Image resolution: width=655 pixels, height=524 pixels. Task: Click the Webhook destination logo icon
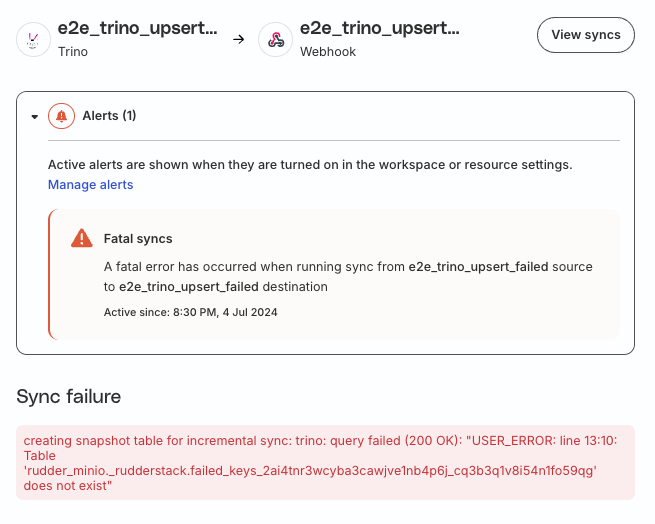(x=276, y=39)
